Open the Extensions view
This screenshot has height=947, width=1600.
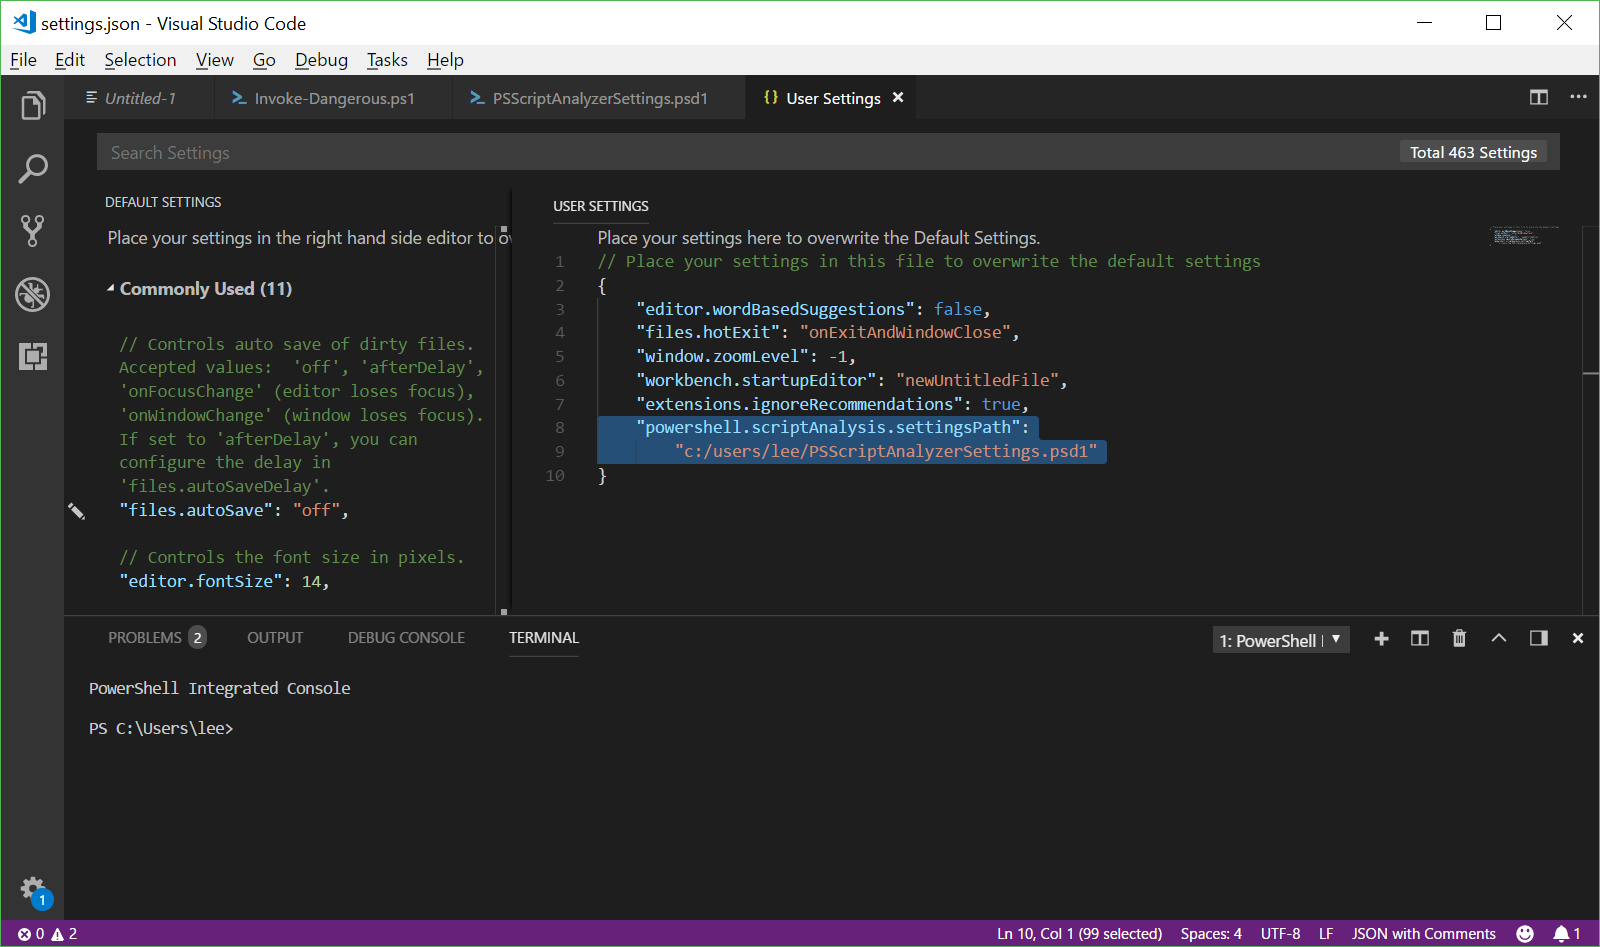(x=33, y=356)
